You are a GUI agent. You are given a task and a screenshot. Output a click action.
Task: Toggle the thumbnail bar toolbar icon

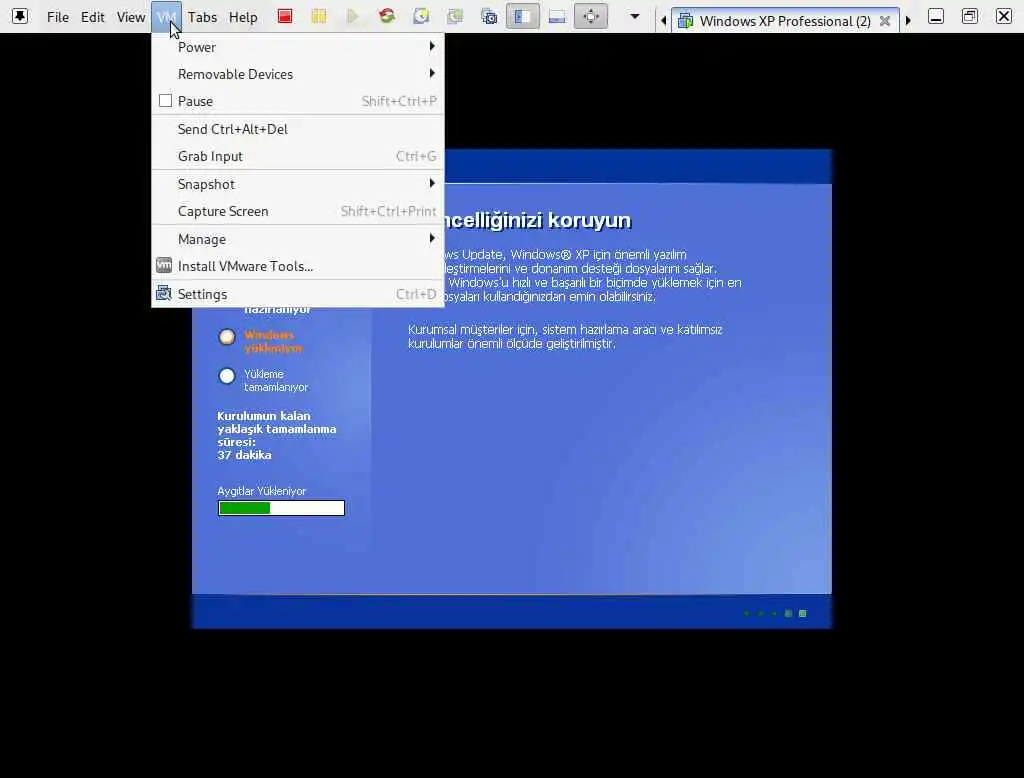click(x=557, y=16)
